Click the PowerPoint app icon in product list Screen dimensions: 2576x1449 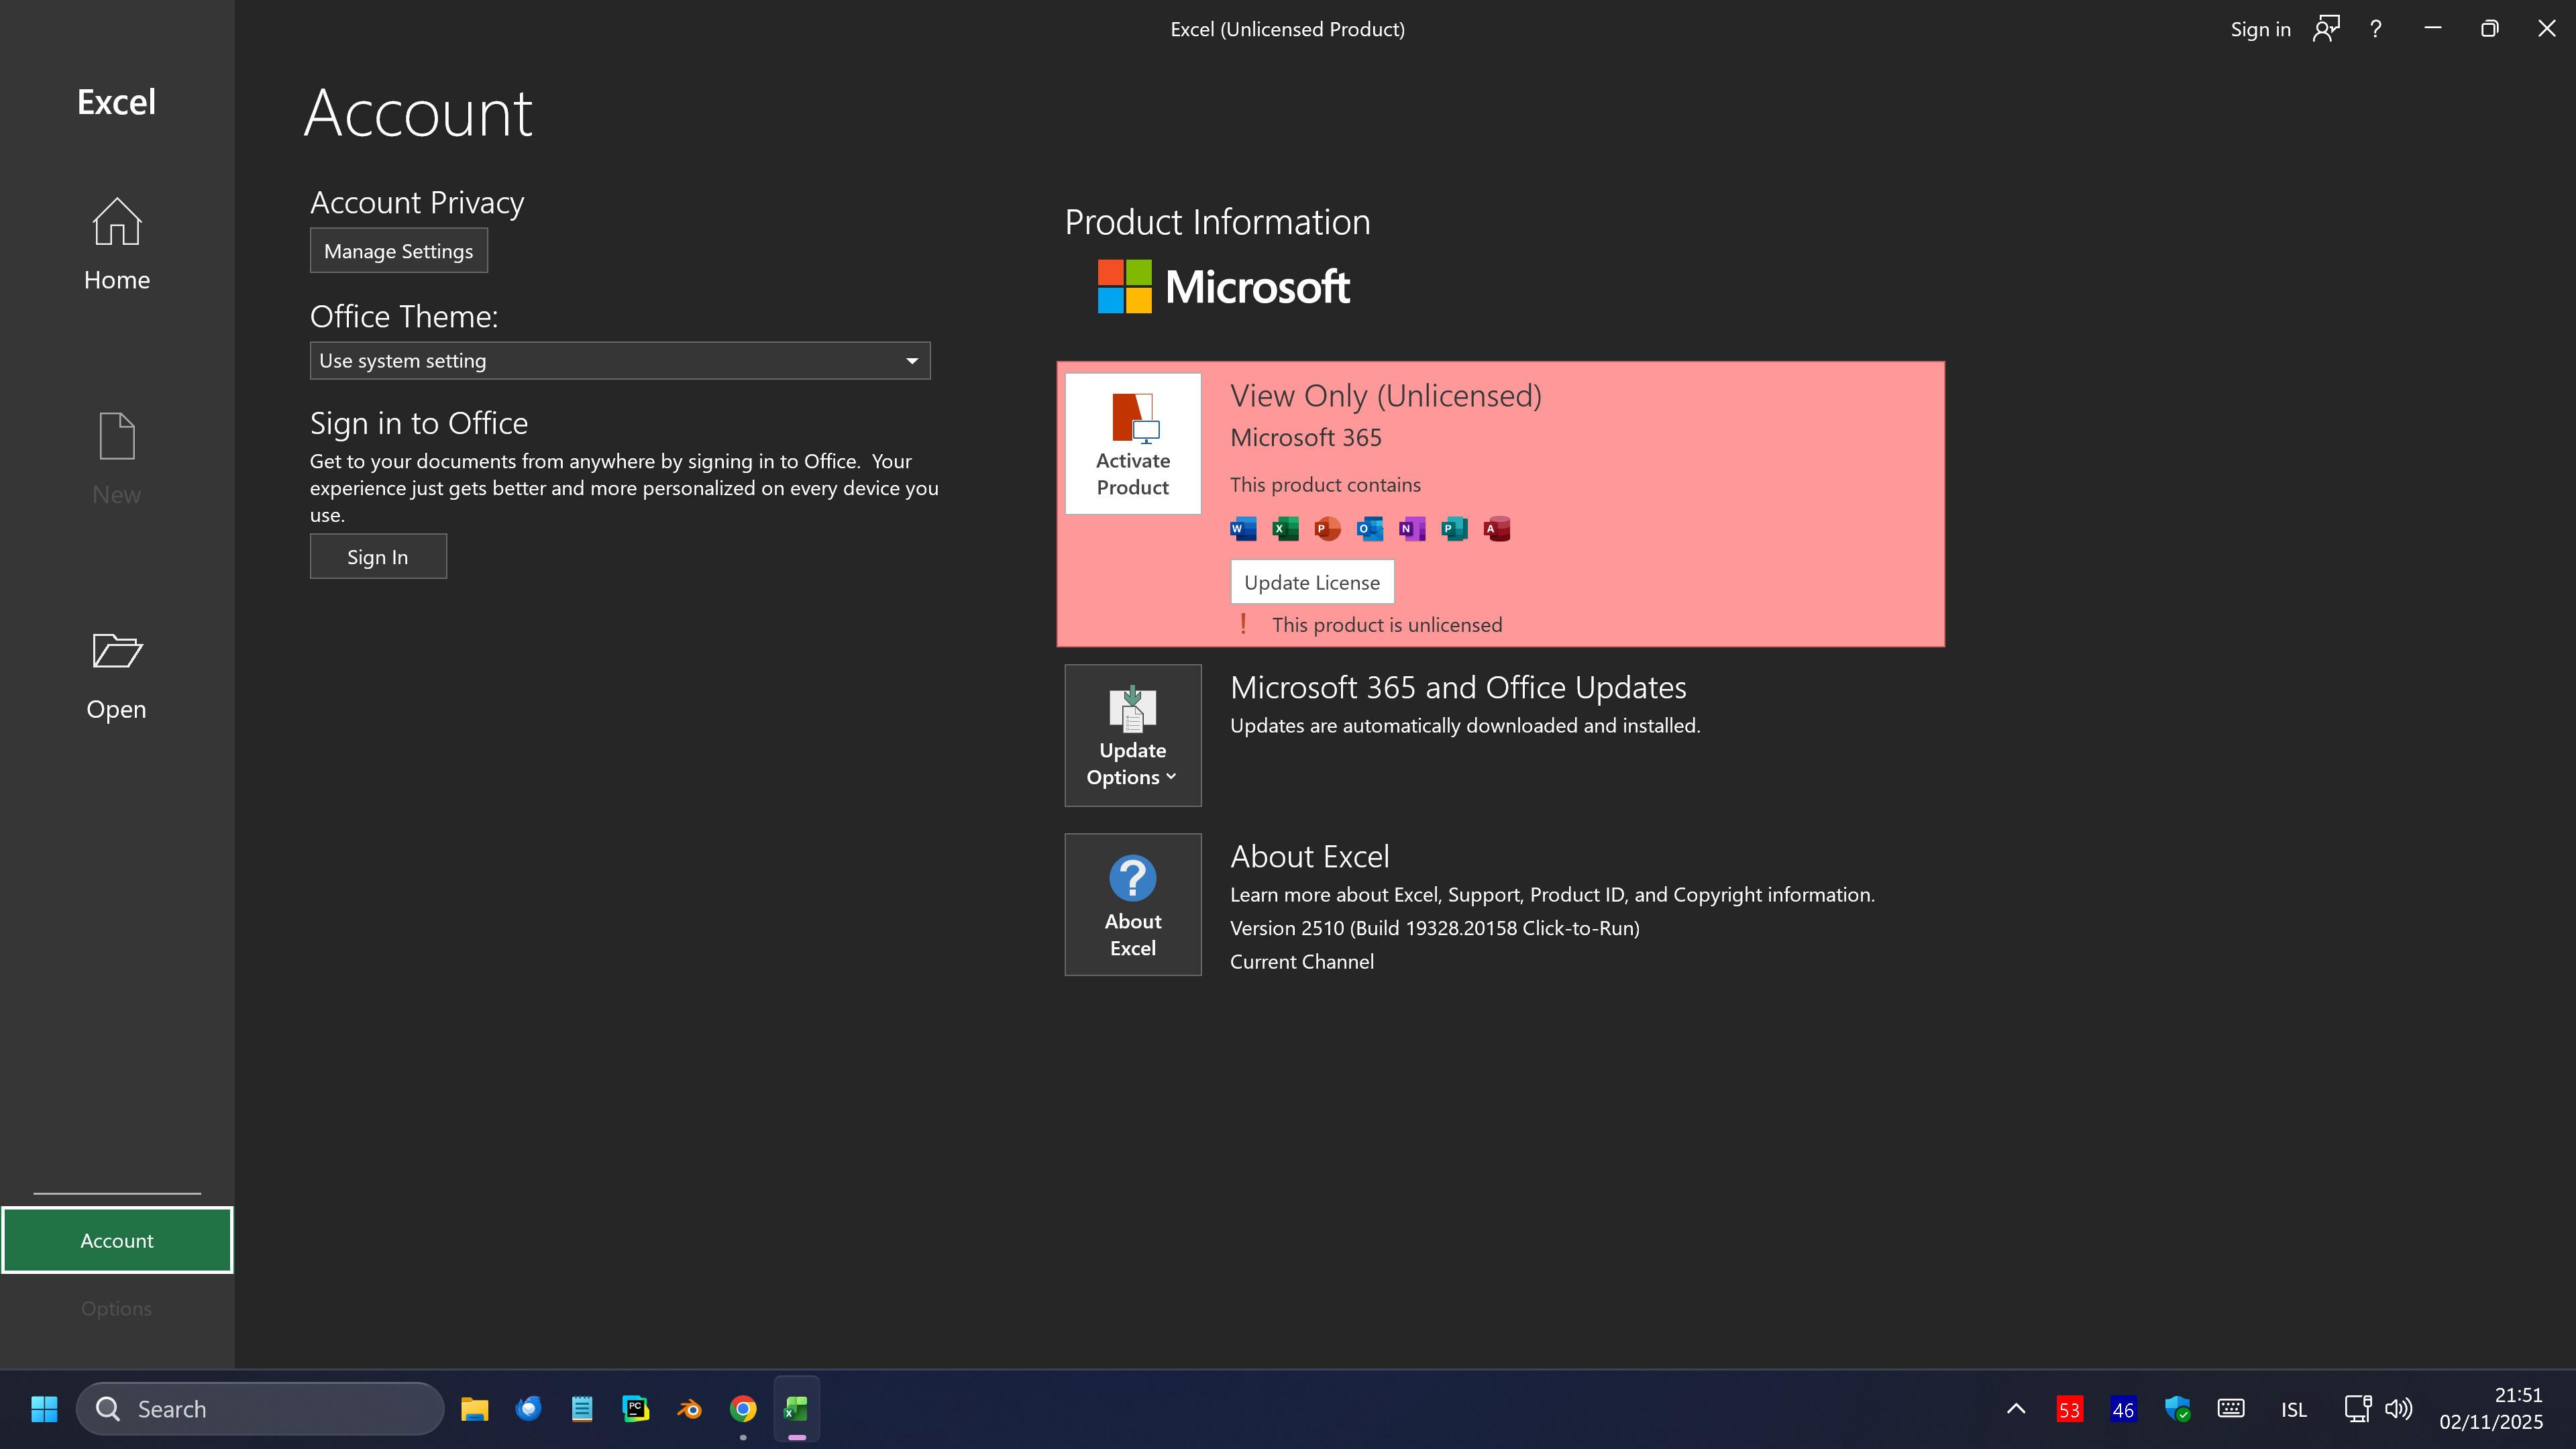tap(1327, 529)
